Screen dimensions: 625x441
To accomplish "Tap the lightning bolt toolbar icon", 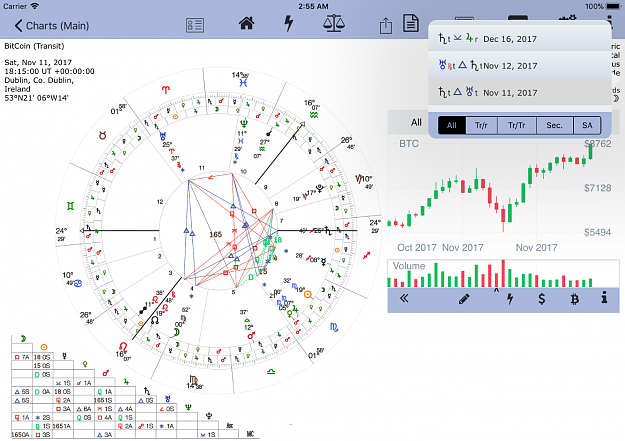I will (289, 24).
